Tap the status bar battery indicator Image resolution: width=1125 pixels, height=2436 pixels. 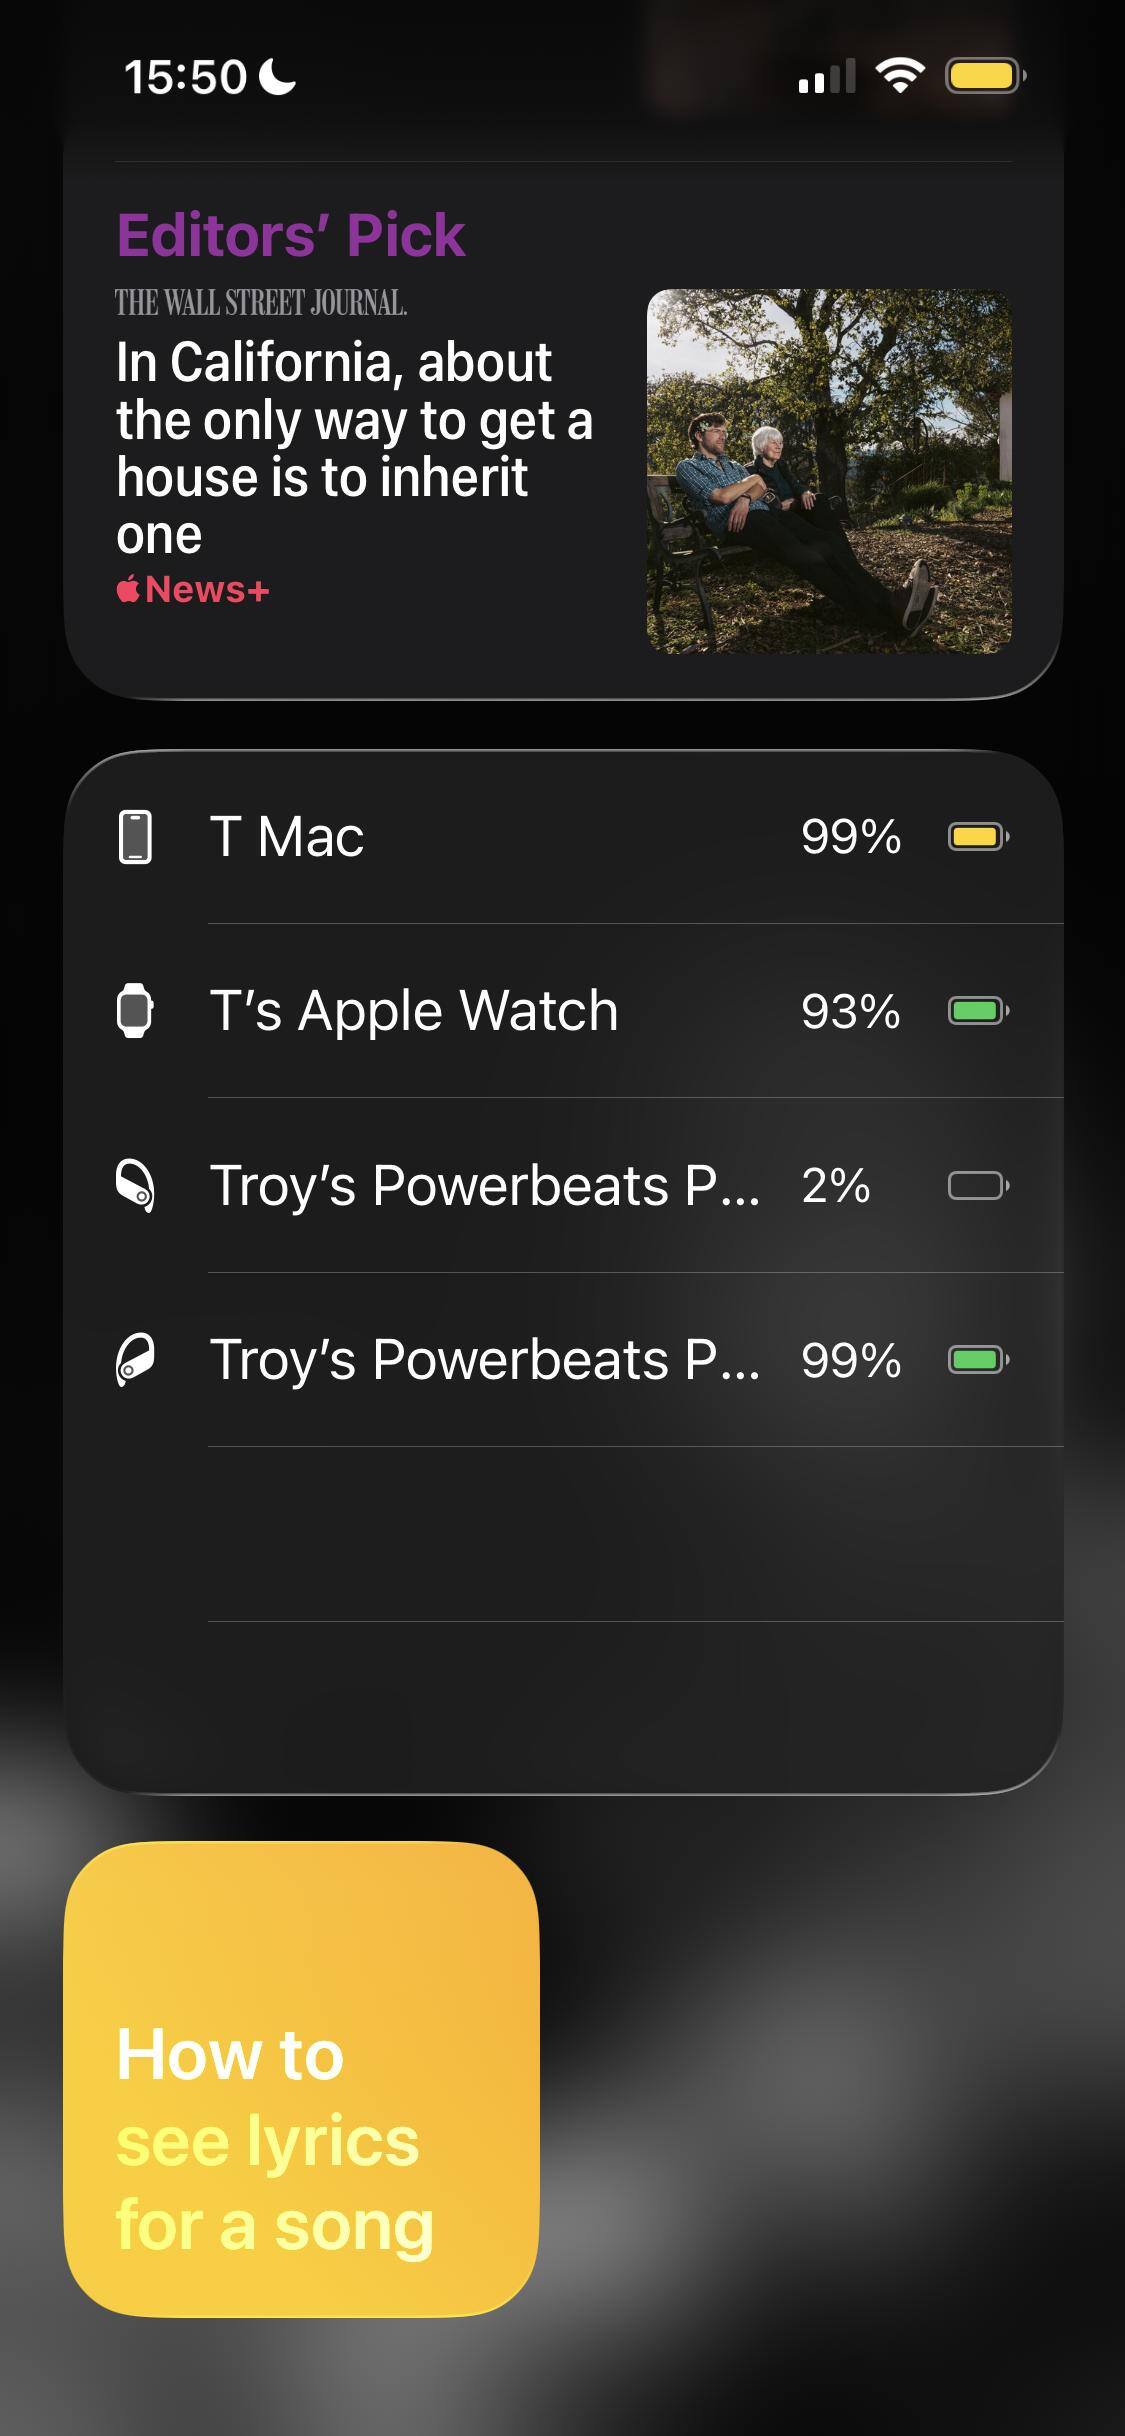point(985,76)
